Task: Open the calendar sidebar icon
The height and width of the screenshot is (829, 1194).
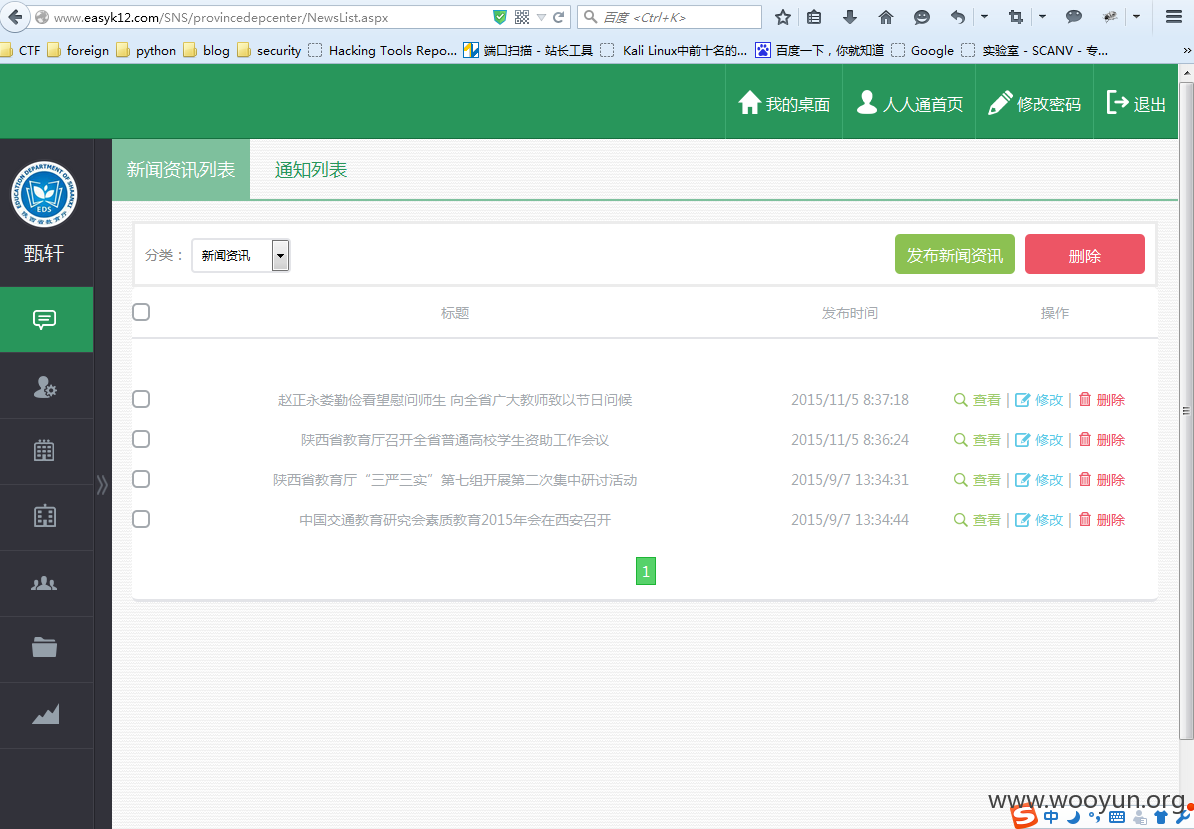Action: 44,451
